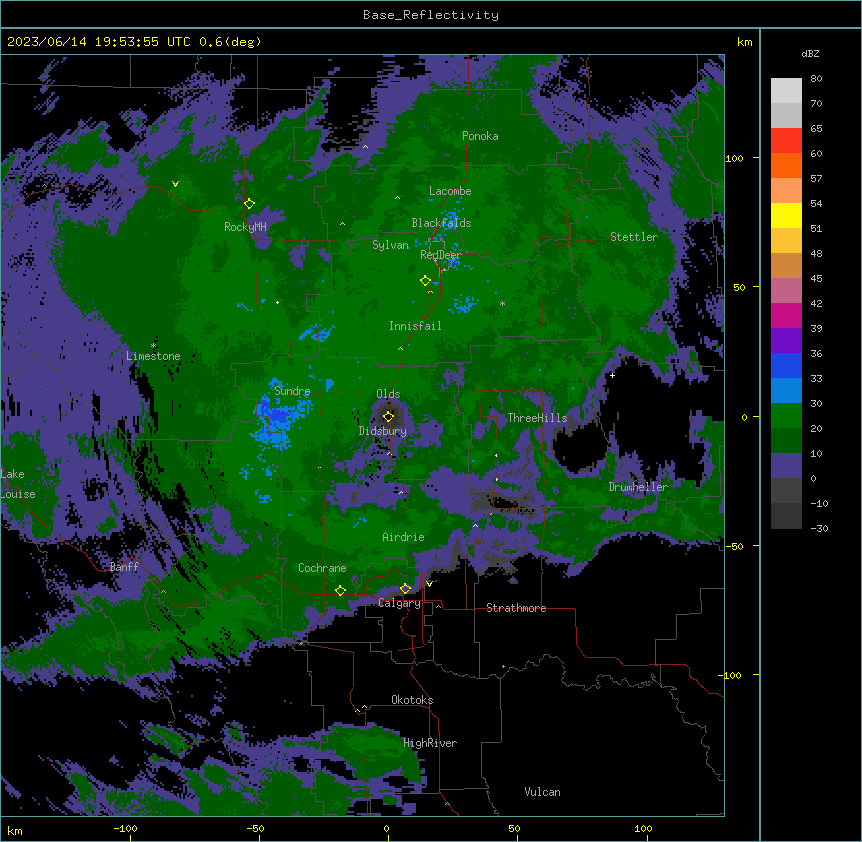Click the -50 tick on bottom axis
Image resolution: width=862 pixels, height=842 pixels.
tap(256, 828)
